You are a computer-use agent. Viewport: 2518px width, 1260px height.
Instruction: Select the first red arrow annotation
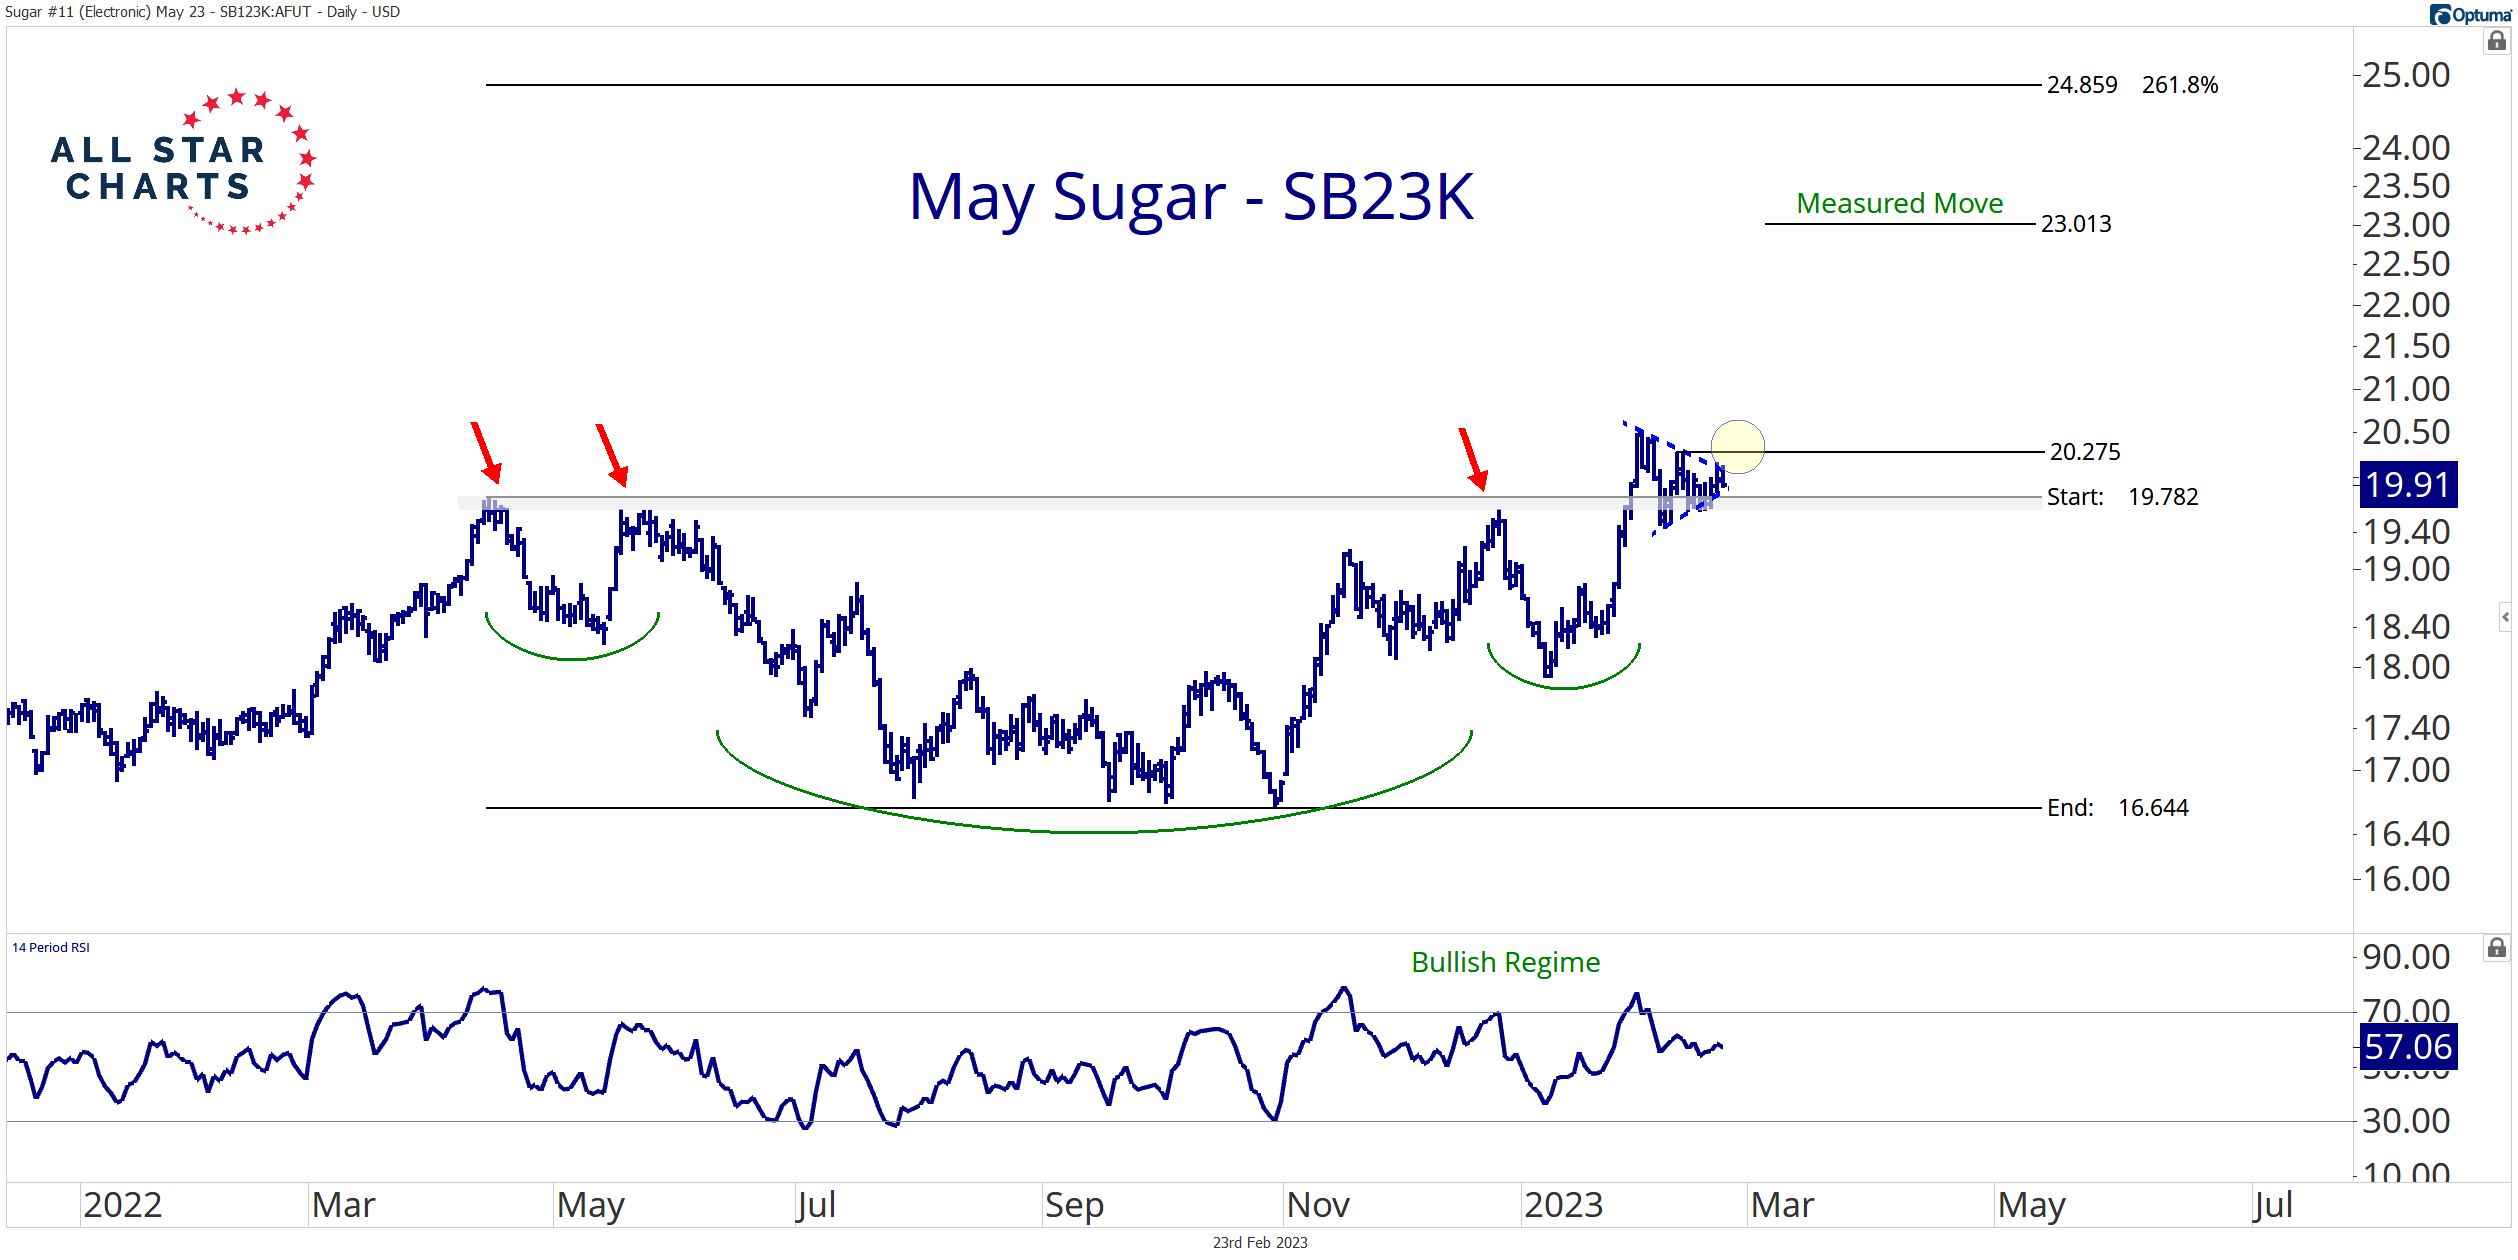point(486,452)
